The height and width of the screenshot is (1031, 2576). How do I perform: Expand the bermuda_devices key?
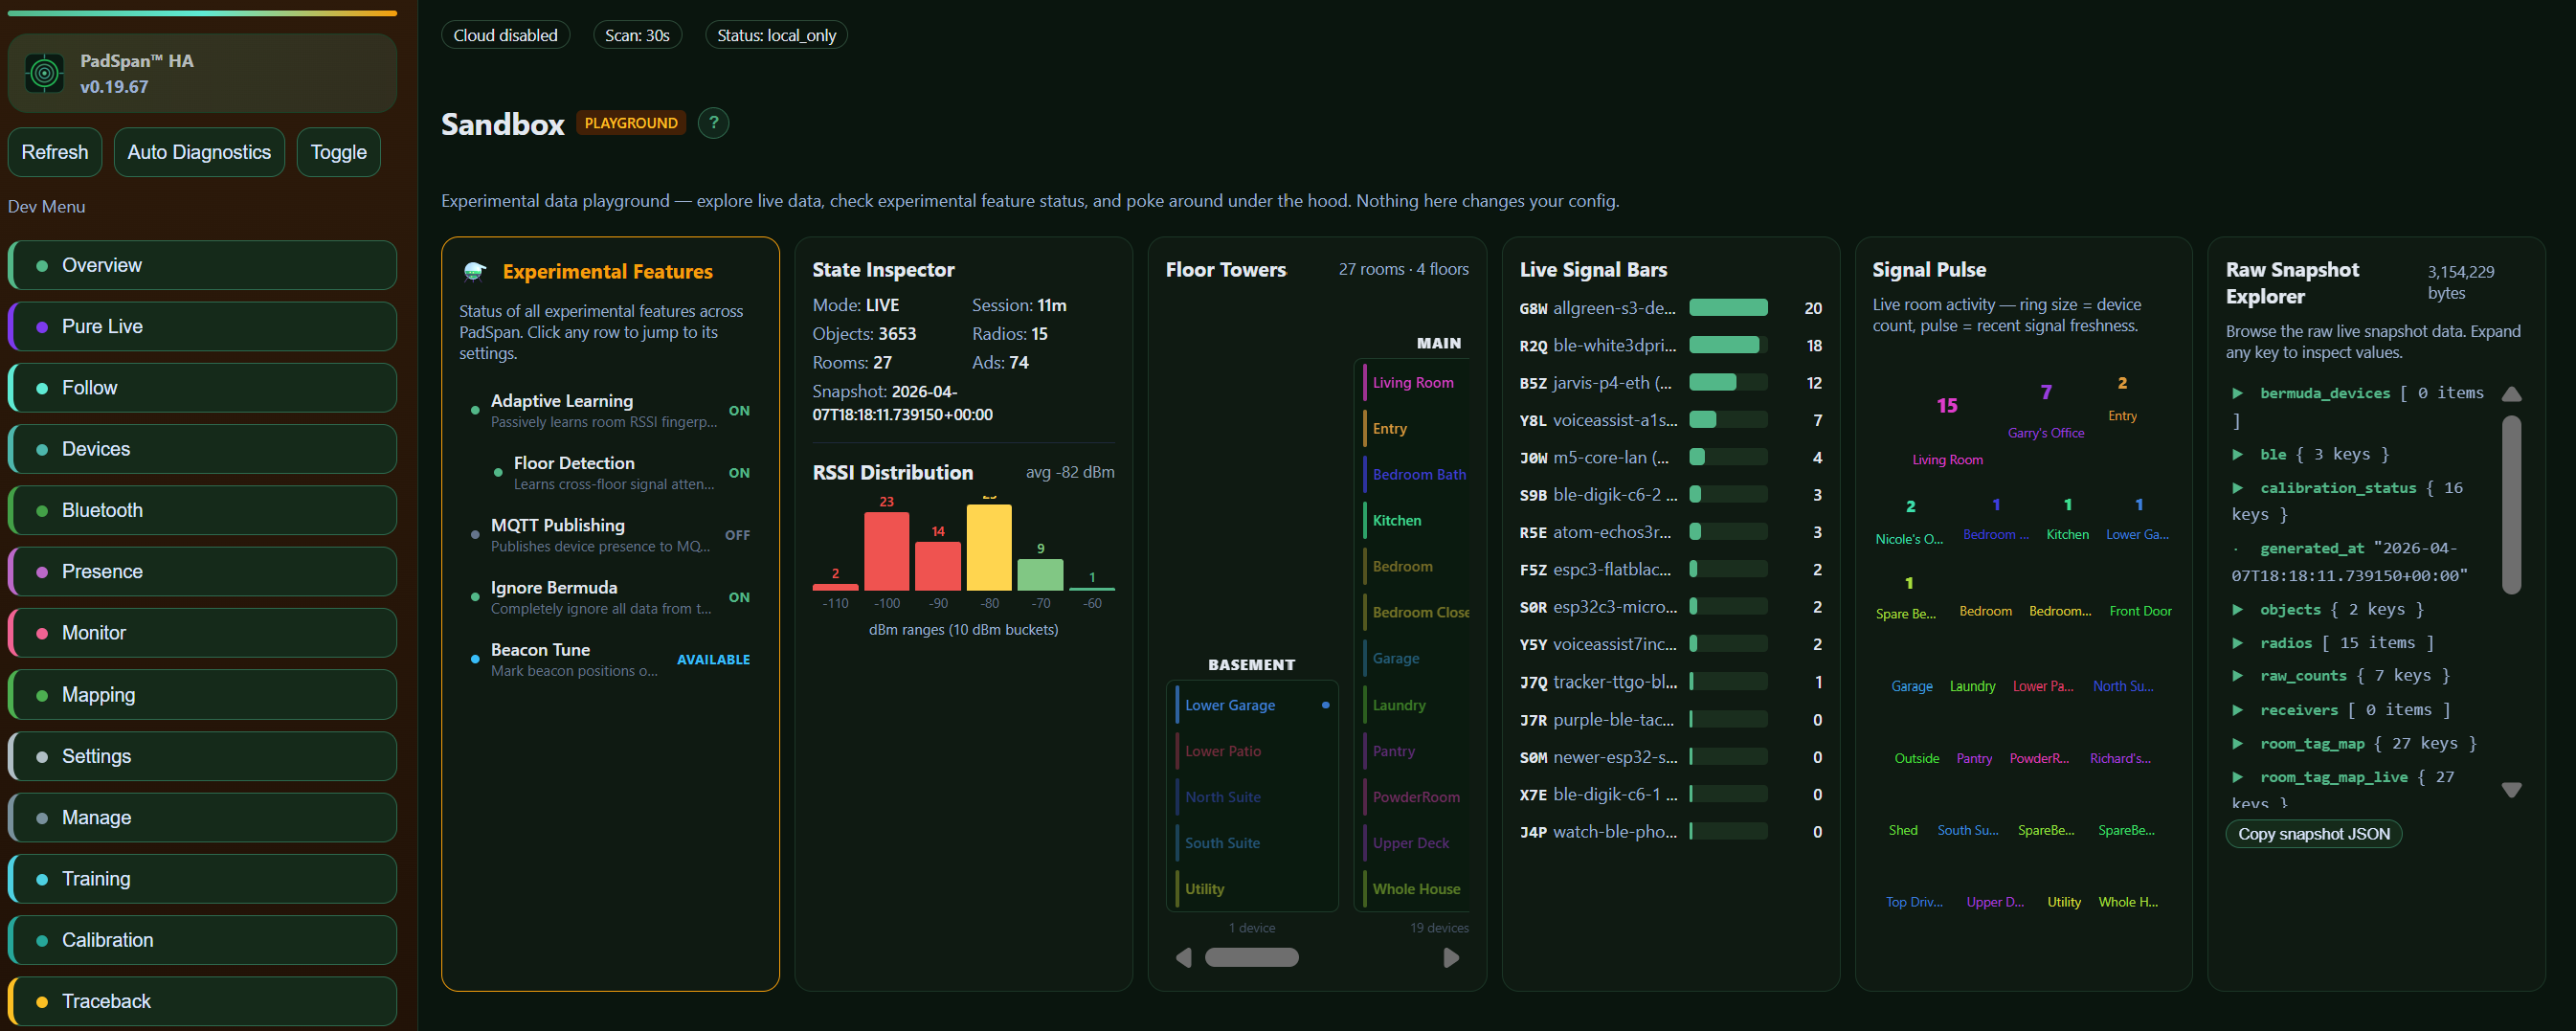click(2238, 394)
